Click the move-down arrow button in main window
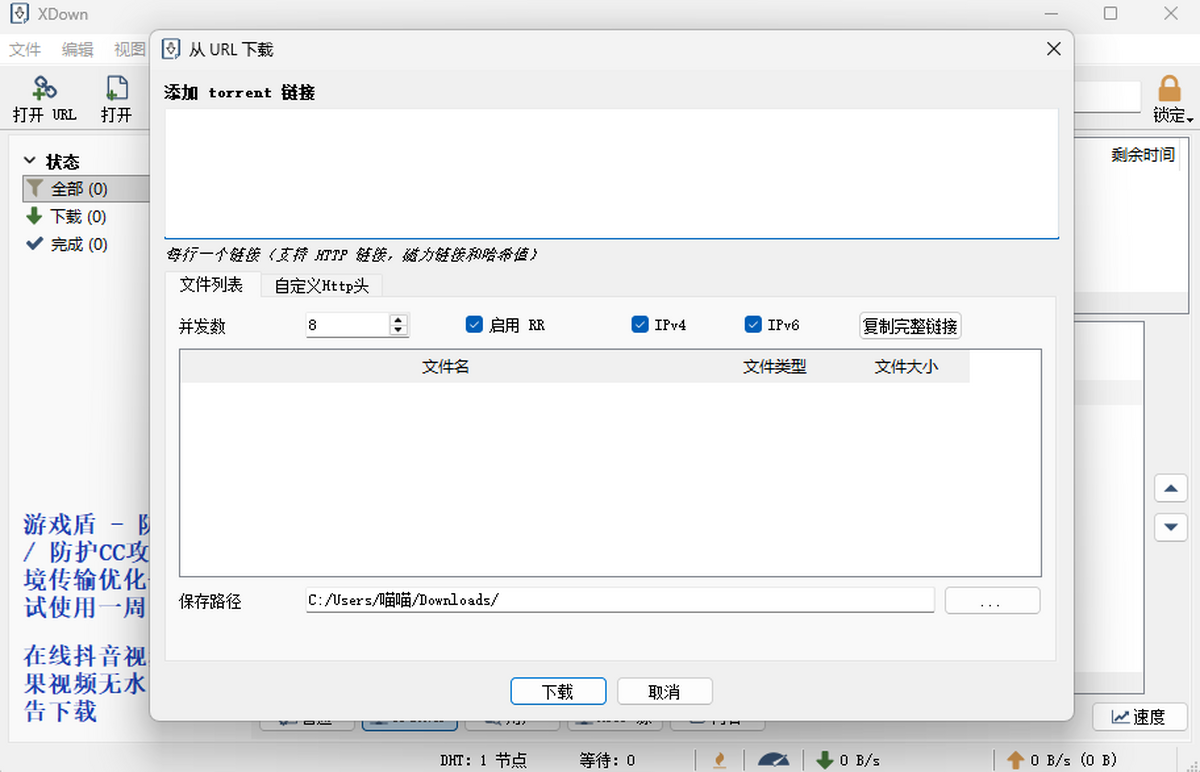The height and width of the screenshot is (772, 1200). [x=1170, y=526]
